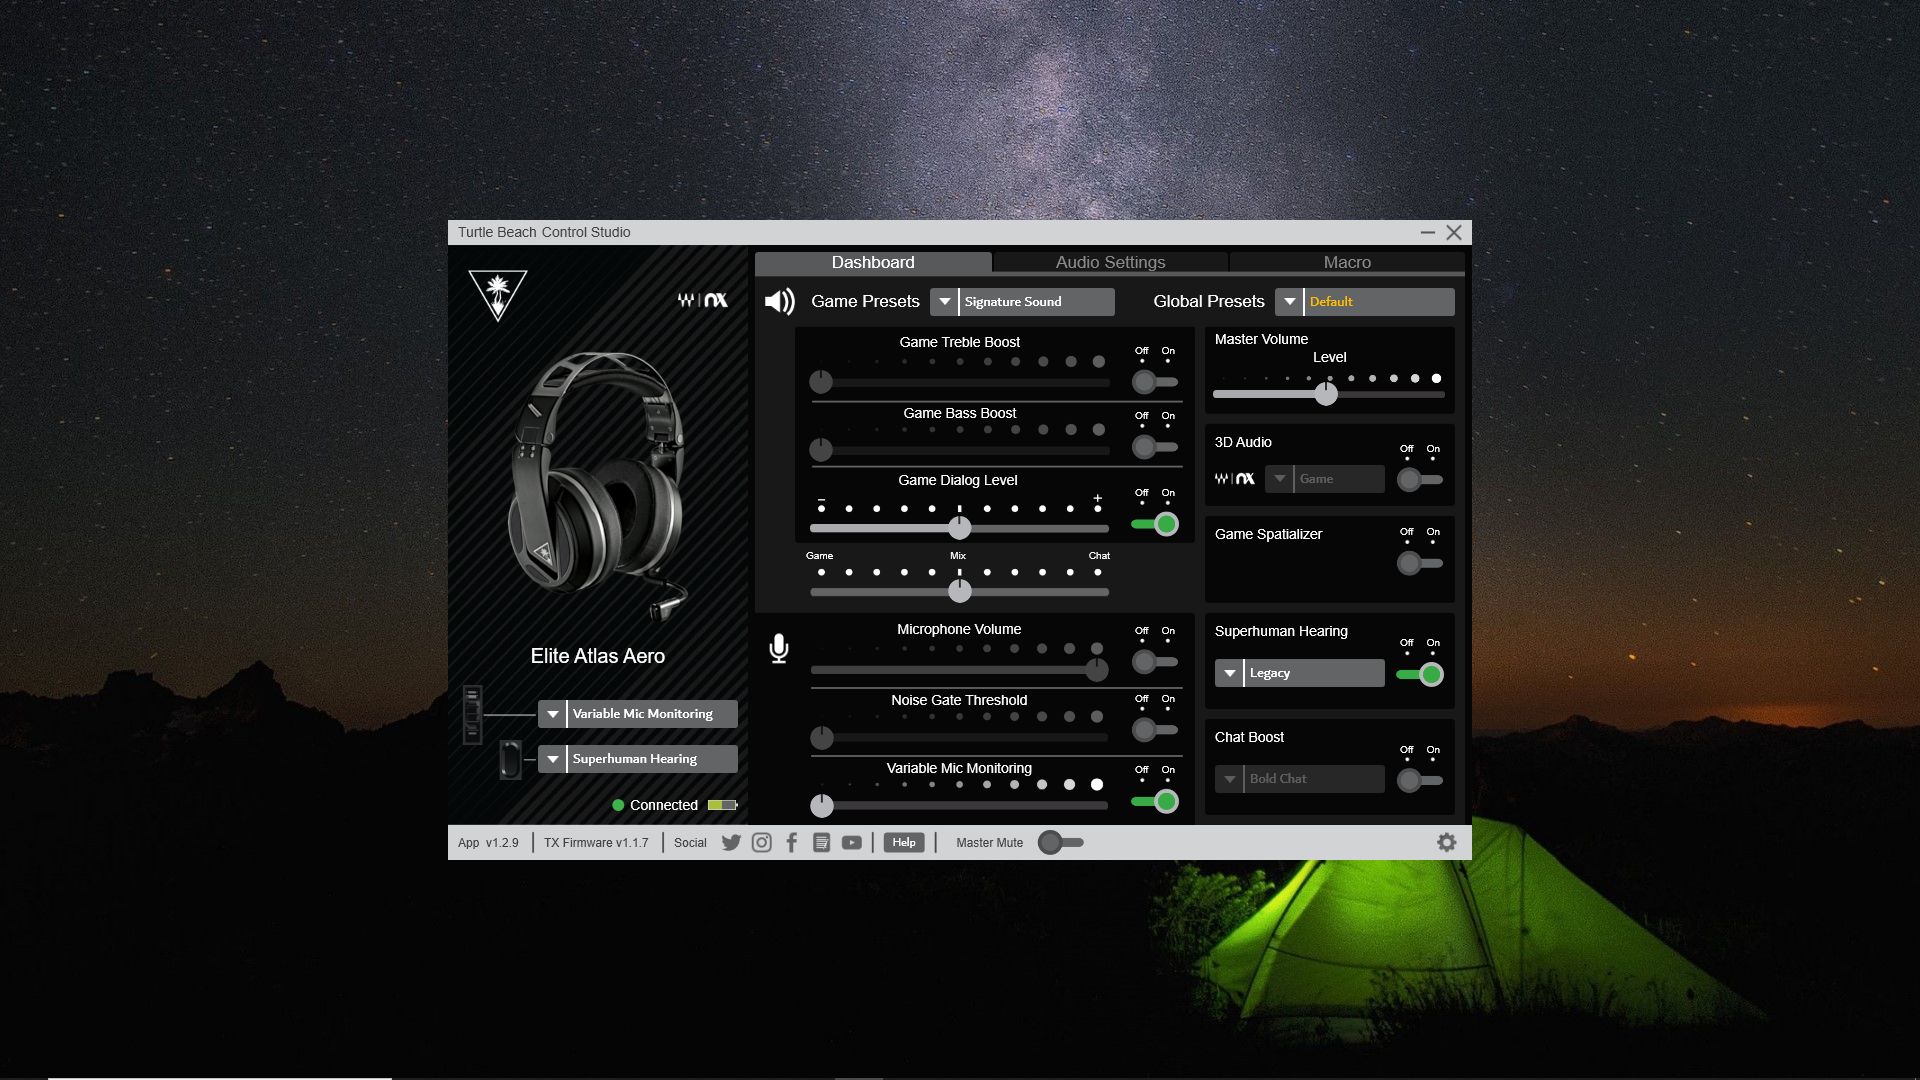
Task: Click the microphone icon beside Microphone Volume
Action: pos(779,650)
